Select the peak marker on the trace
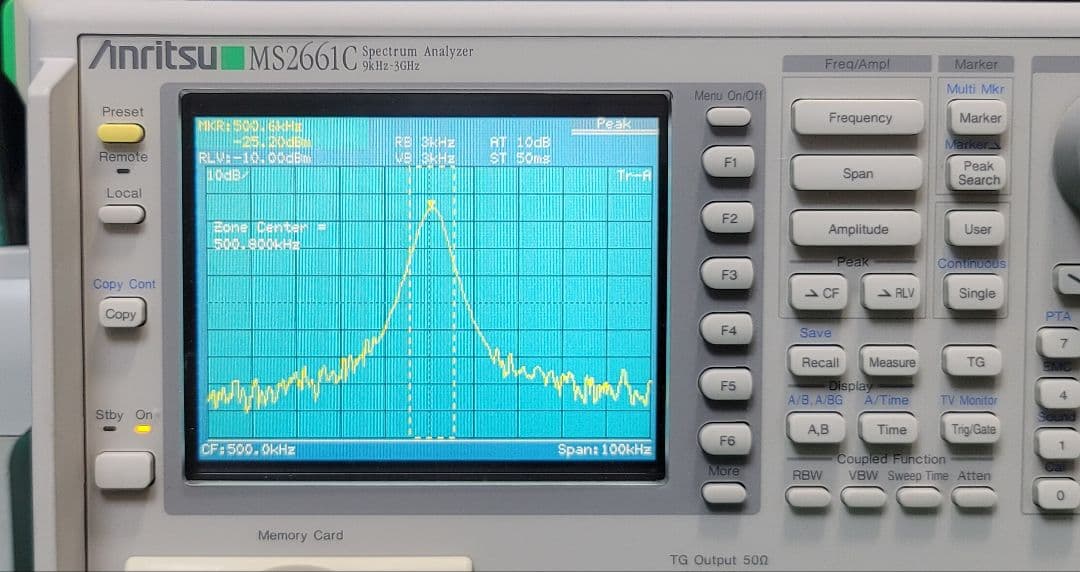This screenshot has height=572, width=1080. click(432, 205)
